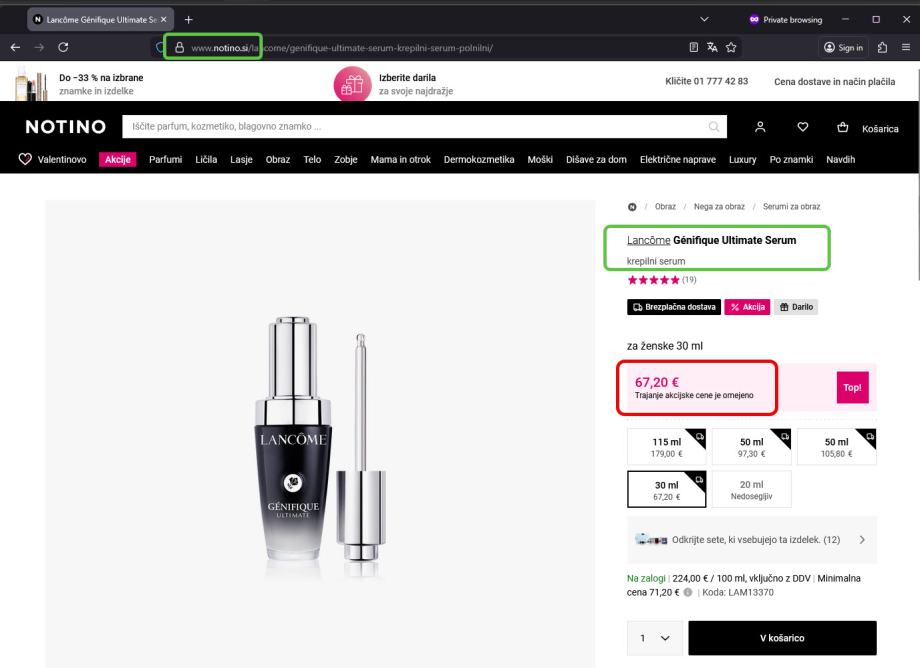Open the Parfumi menu
The image size is (920, 668).
coord(165,160)
